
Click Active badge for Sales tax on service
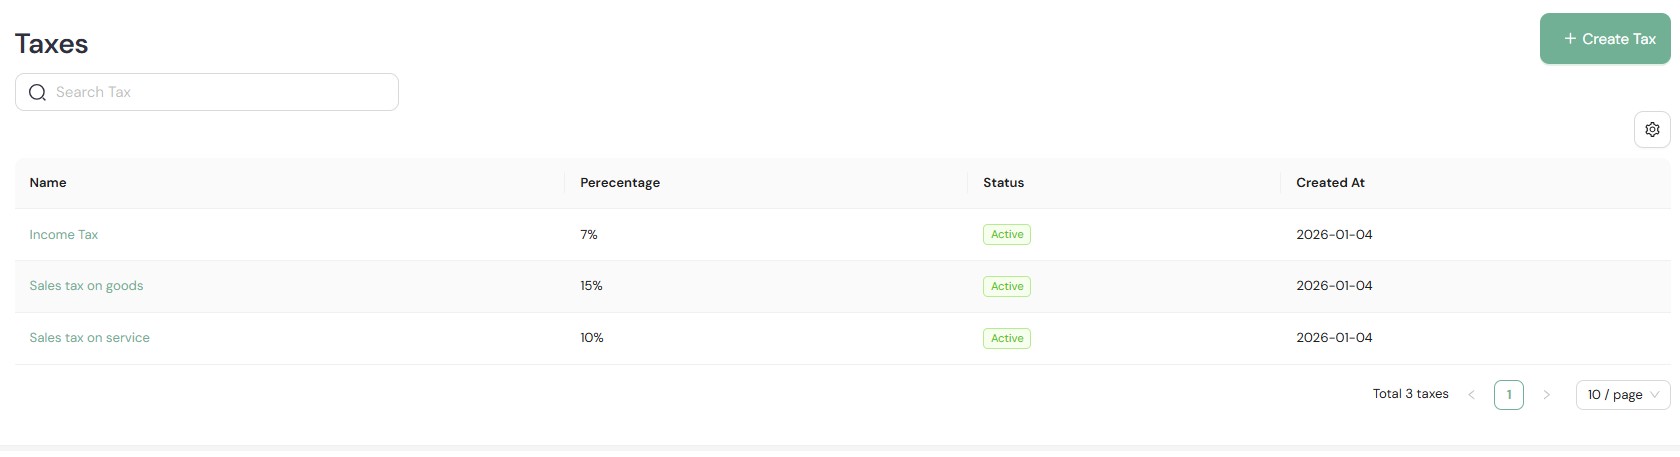[x=1007, y=339]
